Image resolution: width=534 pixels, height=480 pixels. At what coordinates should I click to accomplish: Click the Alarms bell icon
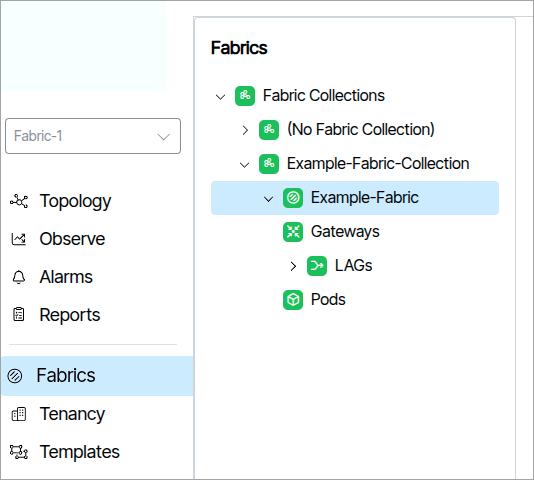[x=19, y=277]
